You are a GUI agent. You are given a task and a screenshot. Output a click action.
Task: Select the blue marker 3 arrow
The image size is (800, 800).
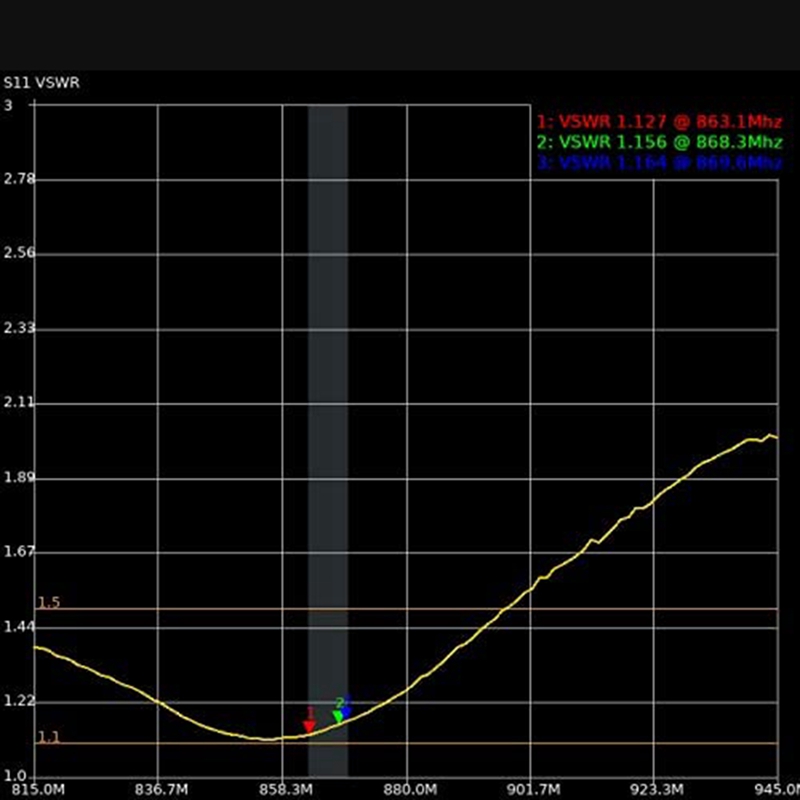coord(349,711)
